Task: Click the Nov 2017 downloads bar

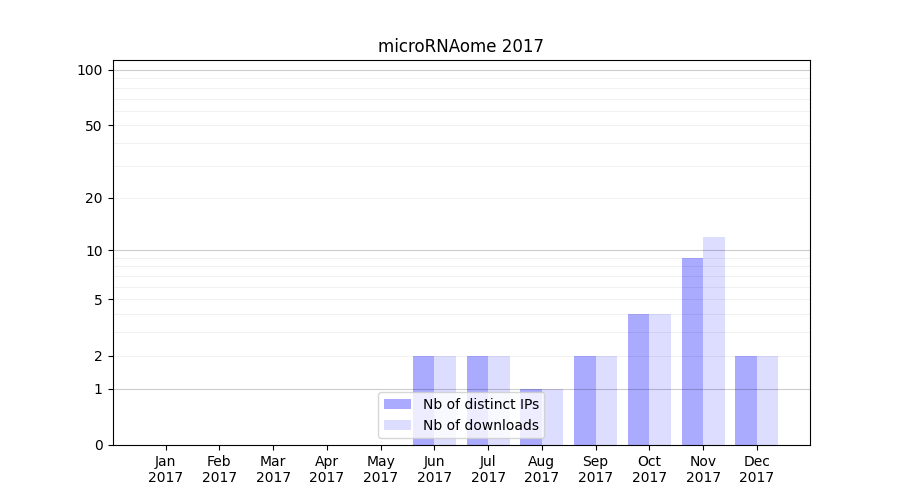Action: tap(714, 340)
